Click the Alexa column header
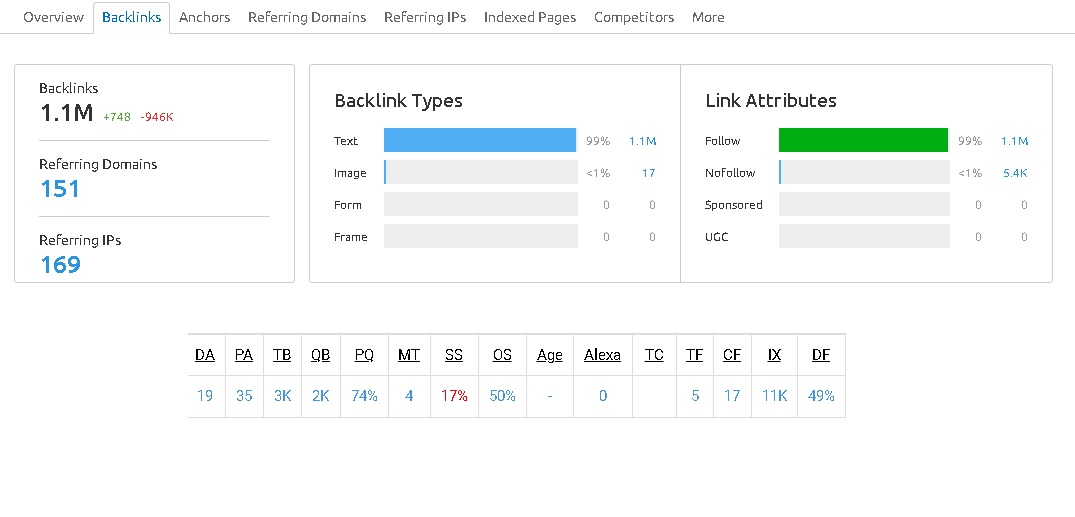 (x=603, y=354)
